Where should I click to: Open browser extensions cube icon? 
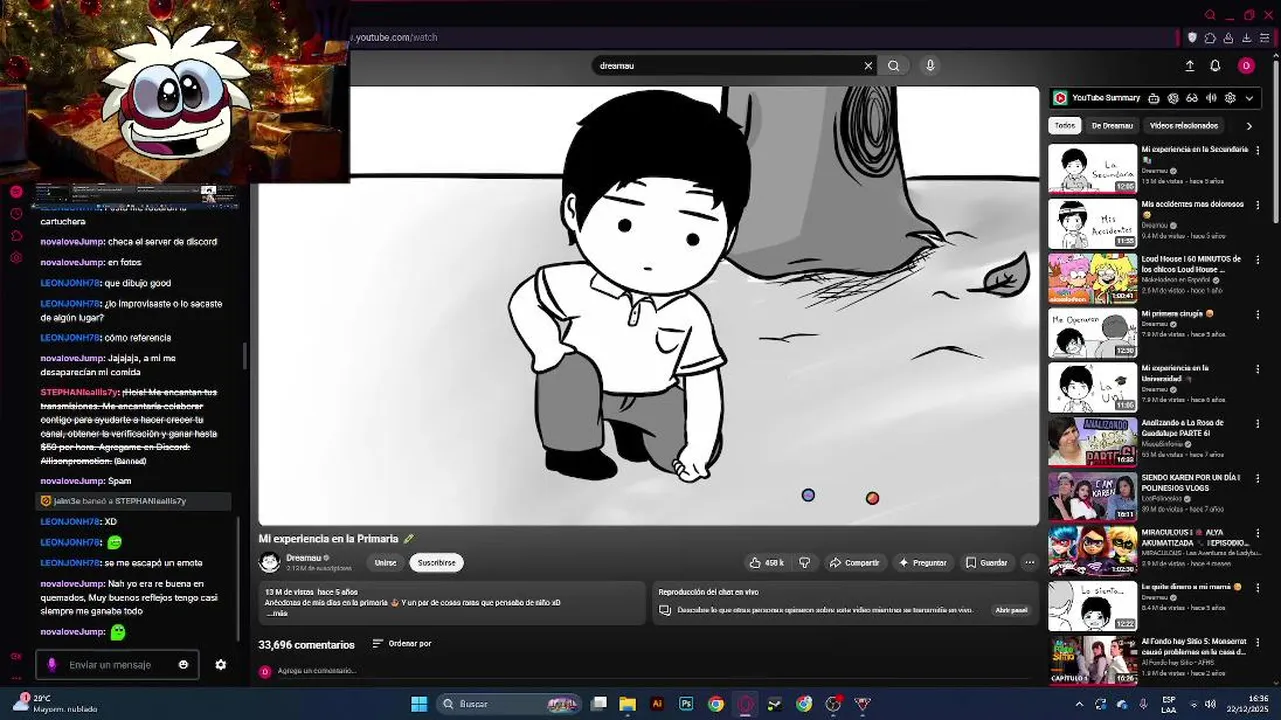[1210, 38]
